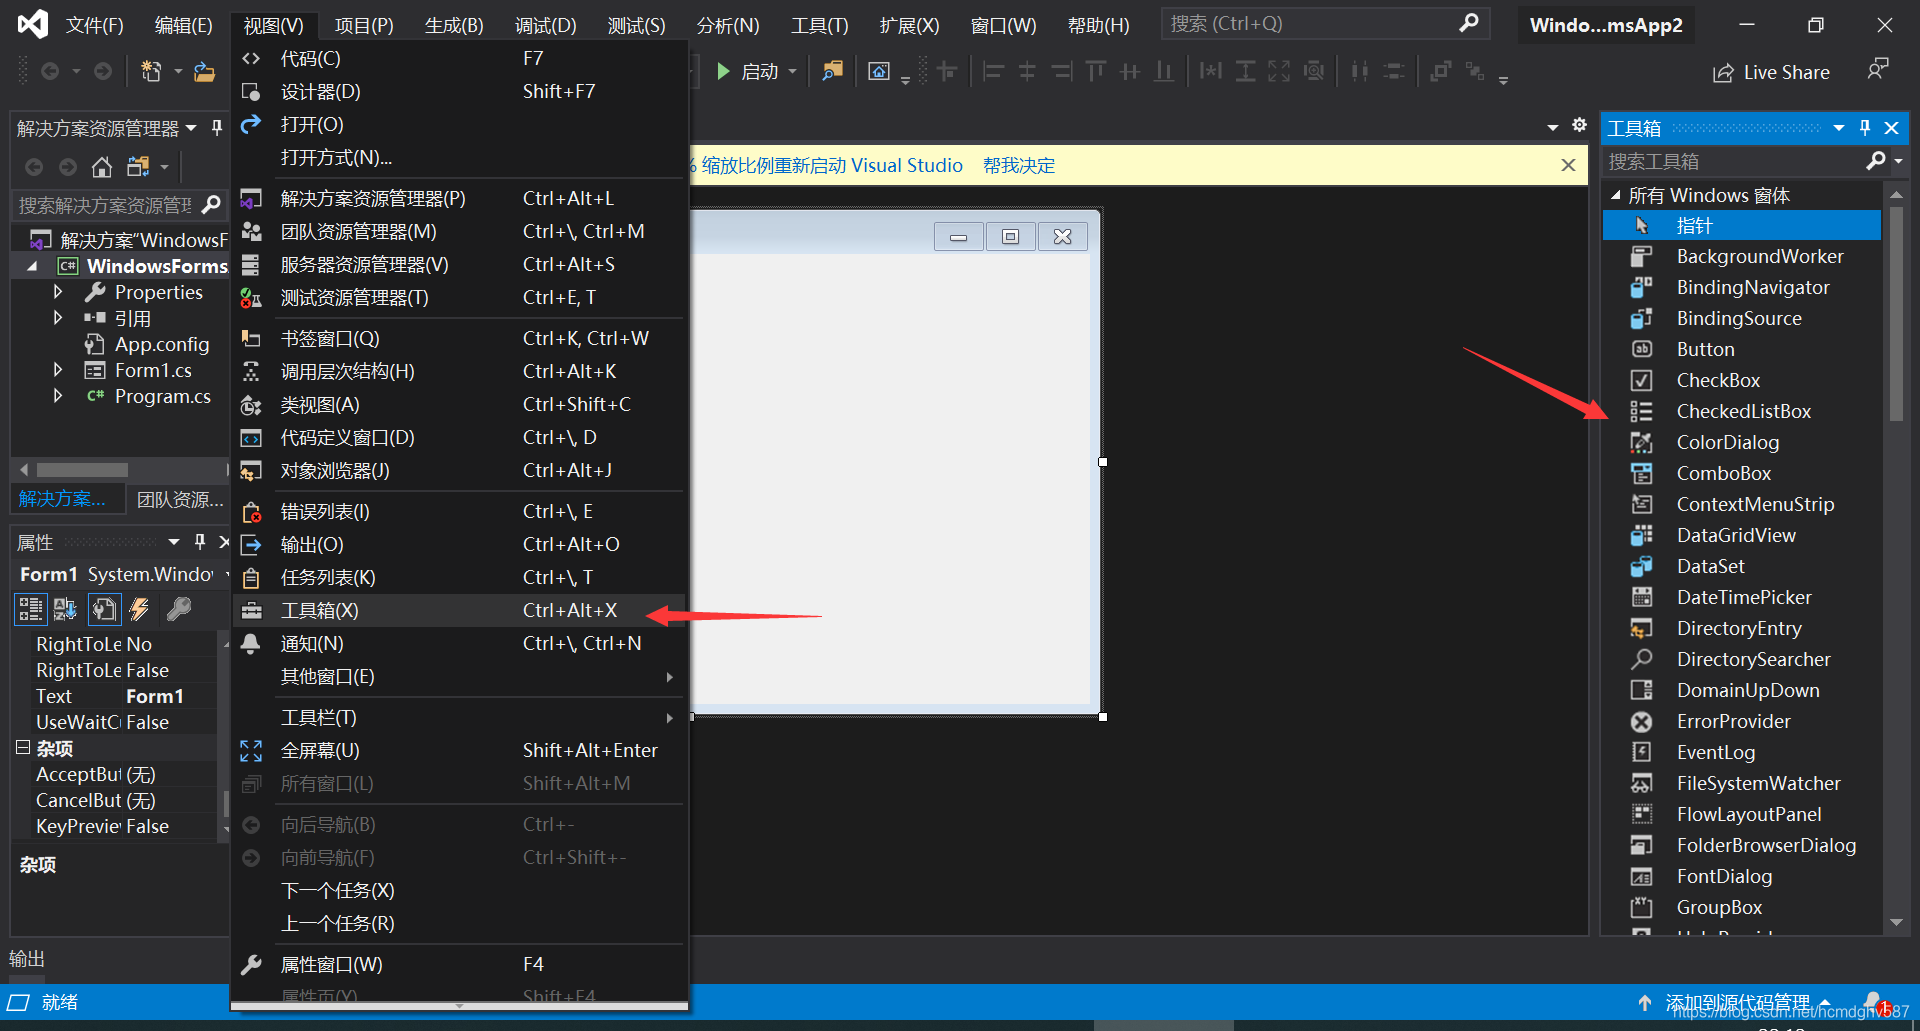1920x1031 pixels.
Task: Select CheckedListBox control in the Toolbox
Action: pos(1742,411)
